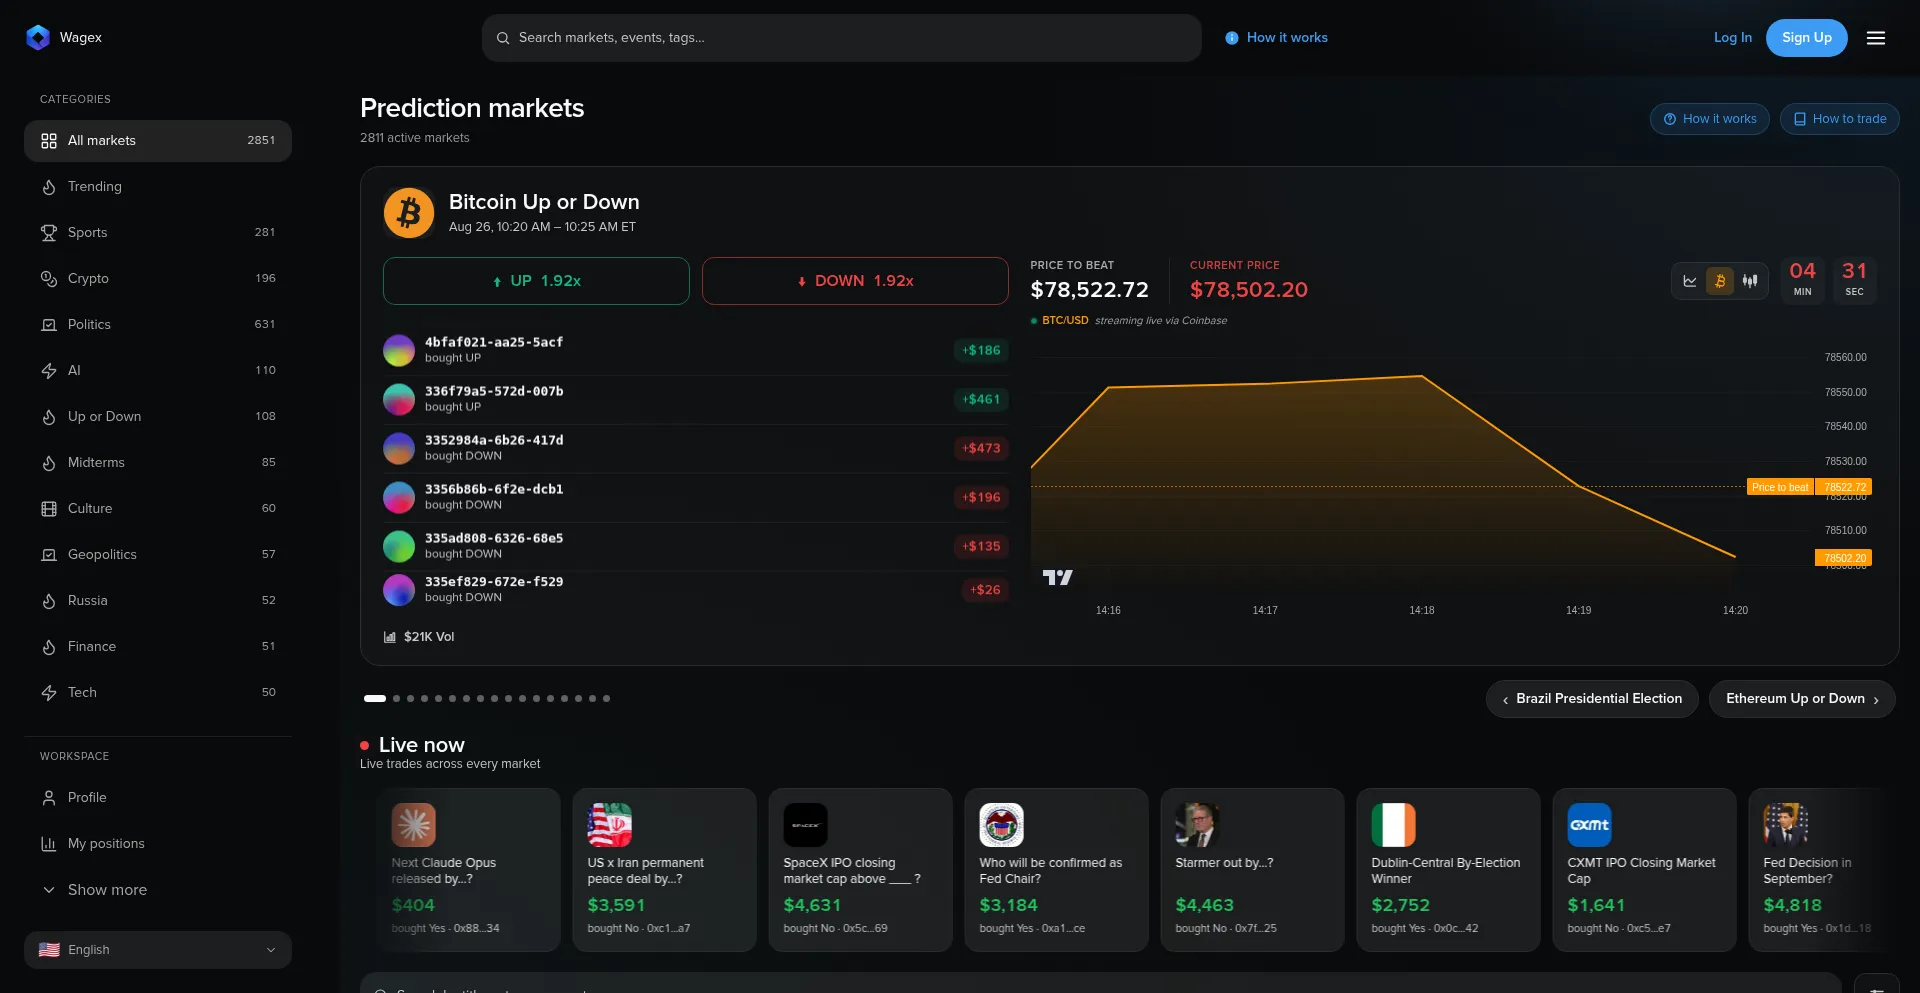Click the $78,502.20 current price
This screenshot has width=1920, height=993.
coord(1249,290)
